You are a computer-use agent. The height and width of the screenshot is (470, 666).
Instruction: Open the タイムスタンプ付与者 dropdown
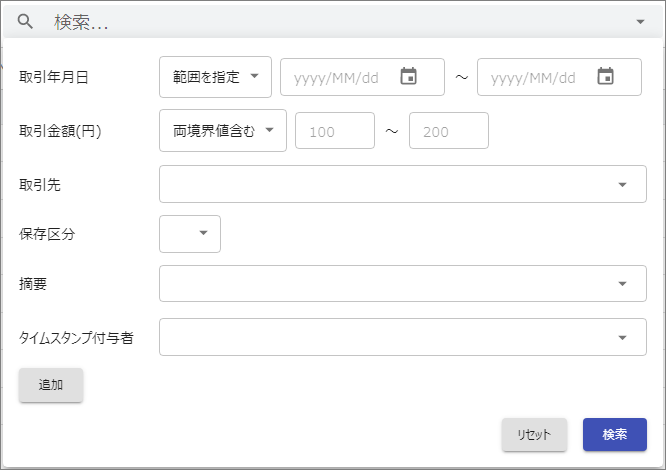click(x=403, y=337)
